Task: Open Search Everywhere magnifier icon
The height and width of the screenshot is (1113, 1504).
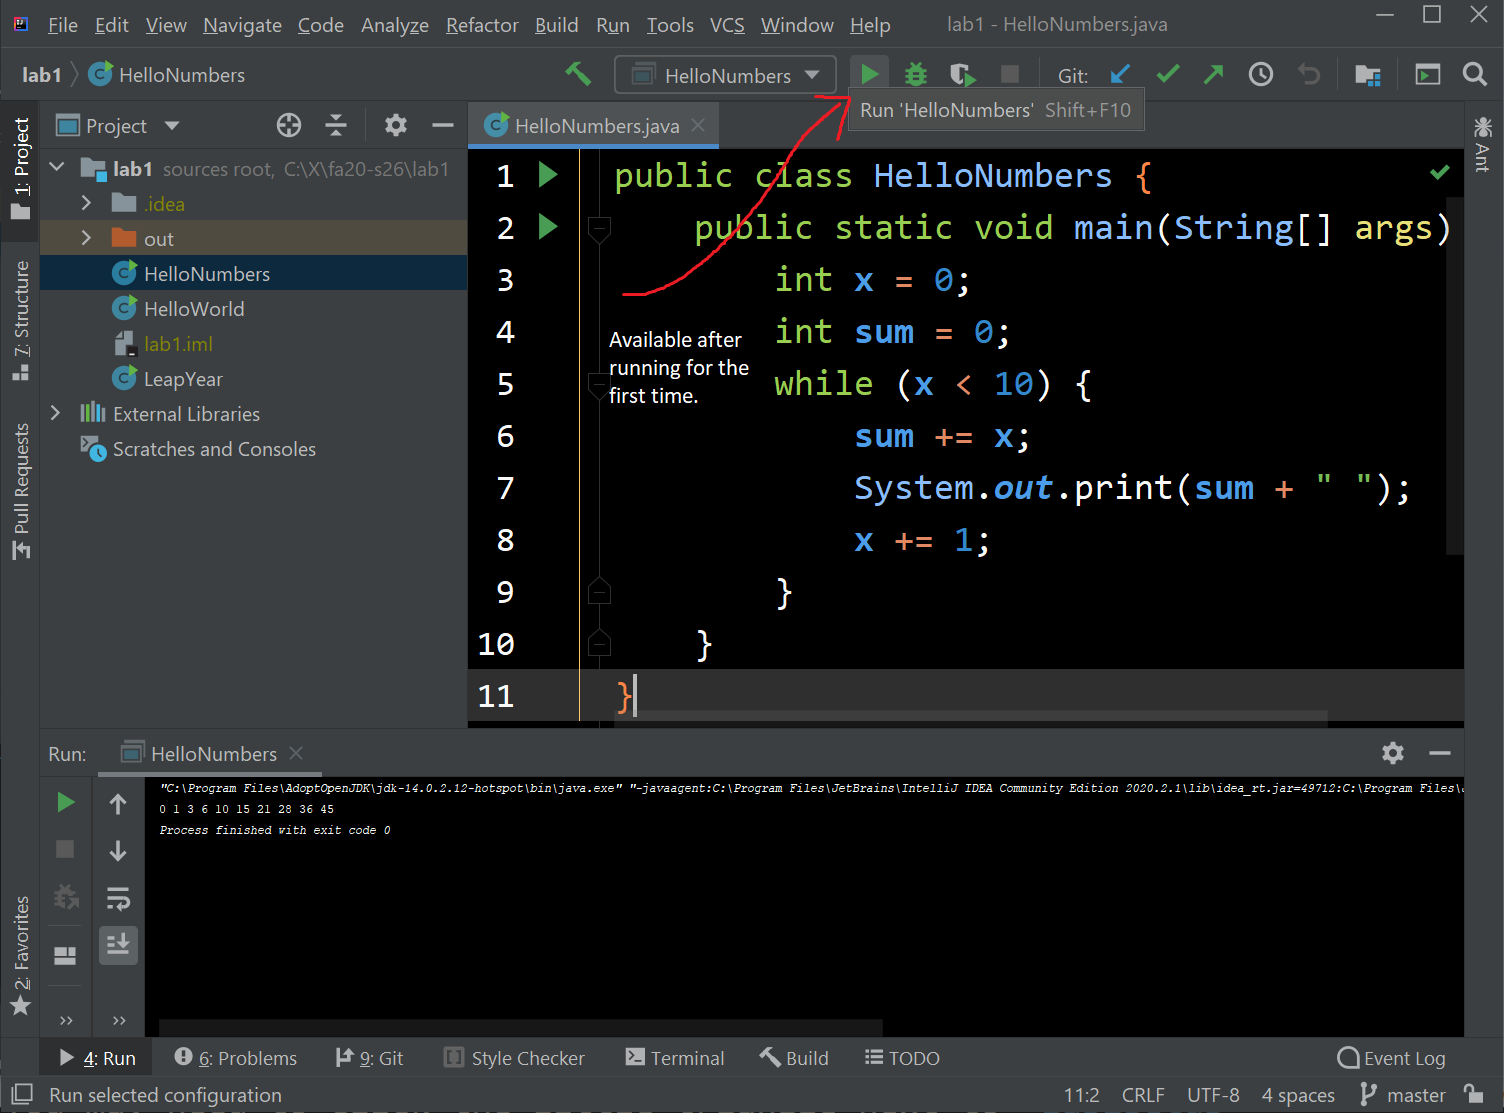Action: click(x=1474, y=74)
